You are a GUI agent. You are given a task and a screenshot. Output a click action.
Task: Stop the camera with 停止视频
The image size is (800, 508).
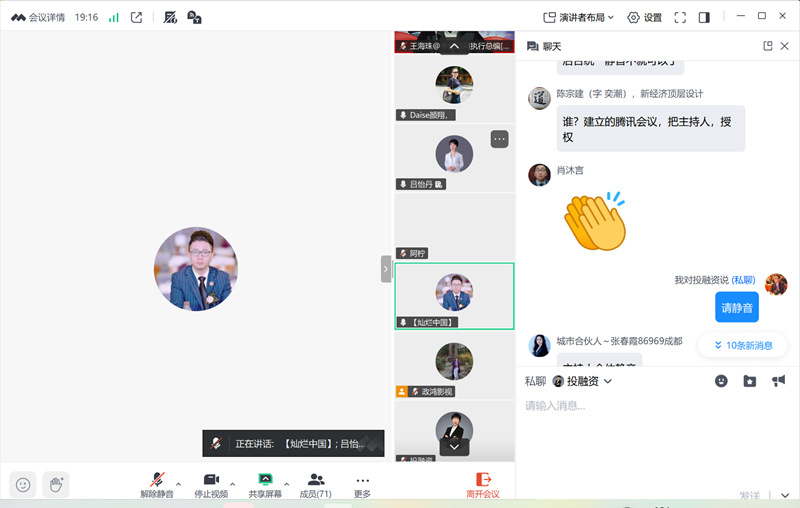(x=210, y=484)
